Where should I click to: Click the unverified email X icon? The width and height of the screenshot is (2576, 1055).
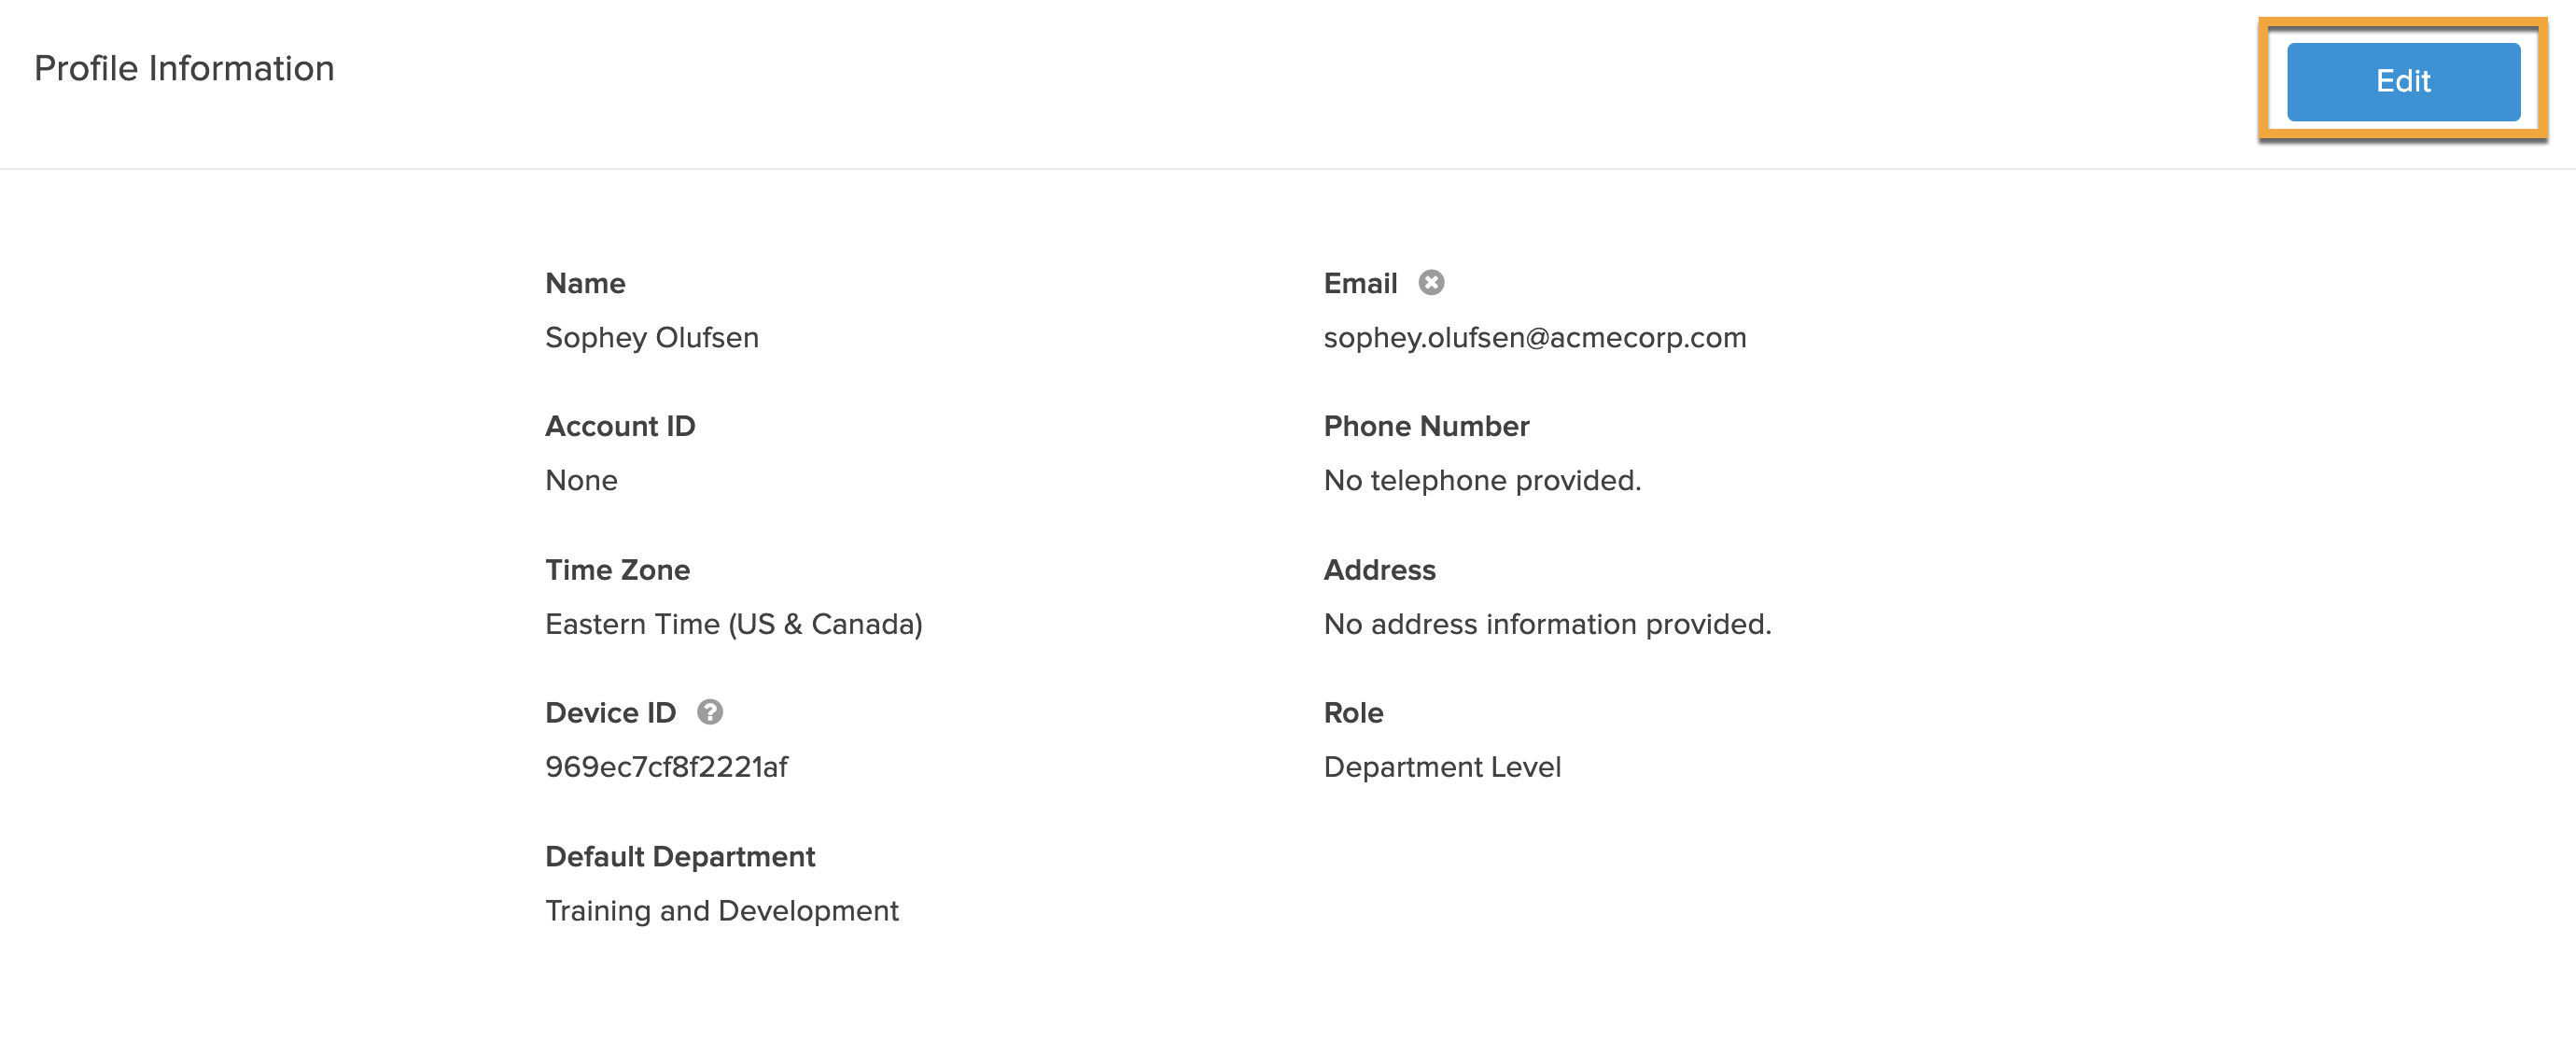(1431, 283)
